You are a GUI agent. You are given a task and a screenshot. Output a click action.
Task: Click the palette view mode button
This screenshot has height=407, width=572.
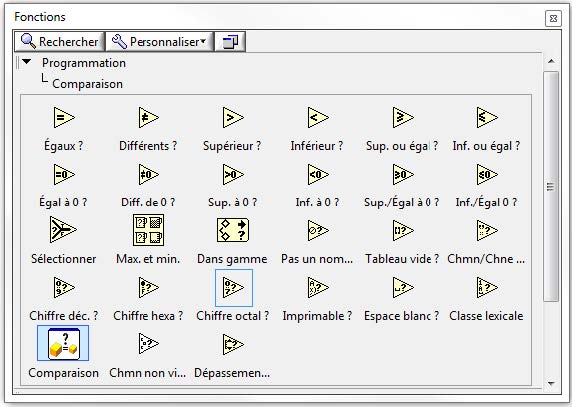coord(230,42)
